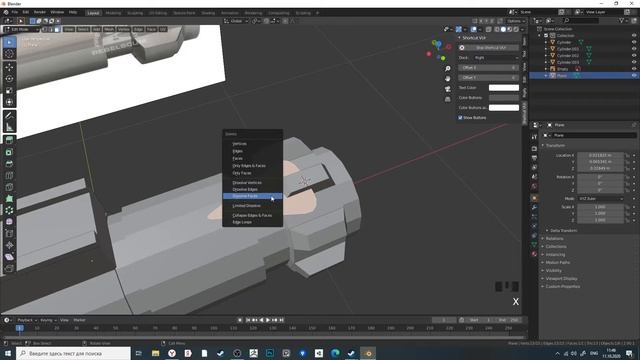Select the Rip Region tool
This screenshot has width=640, height=360.
tap(9, 268)
